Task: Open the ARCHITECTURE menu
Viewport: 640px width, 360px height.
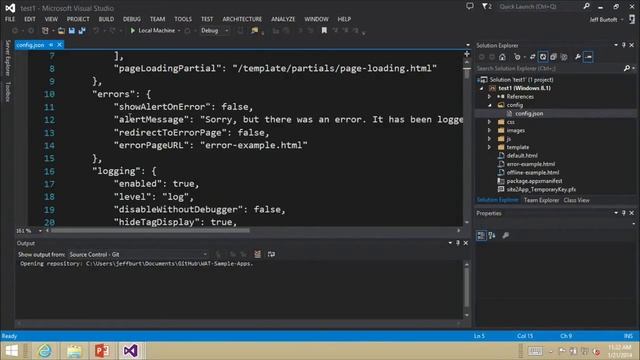Action: 242,19
